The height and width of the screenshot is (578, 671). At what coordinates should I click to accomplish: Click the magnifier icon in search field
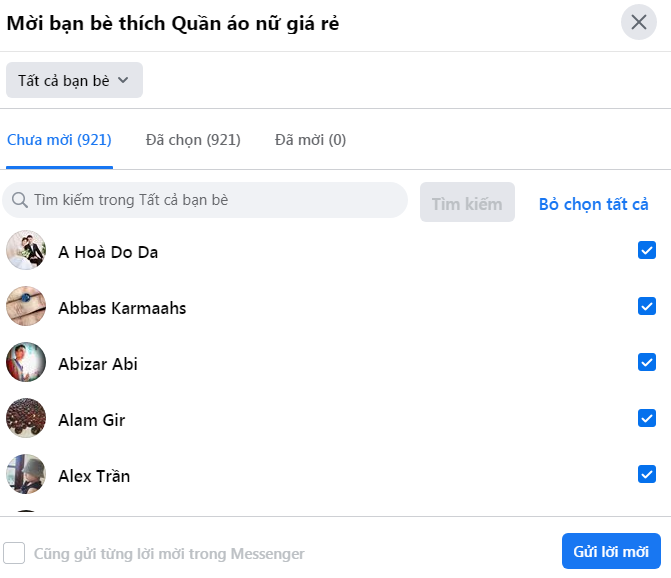pyautogui.click(x=20, y=200)
